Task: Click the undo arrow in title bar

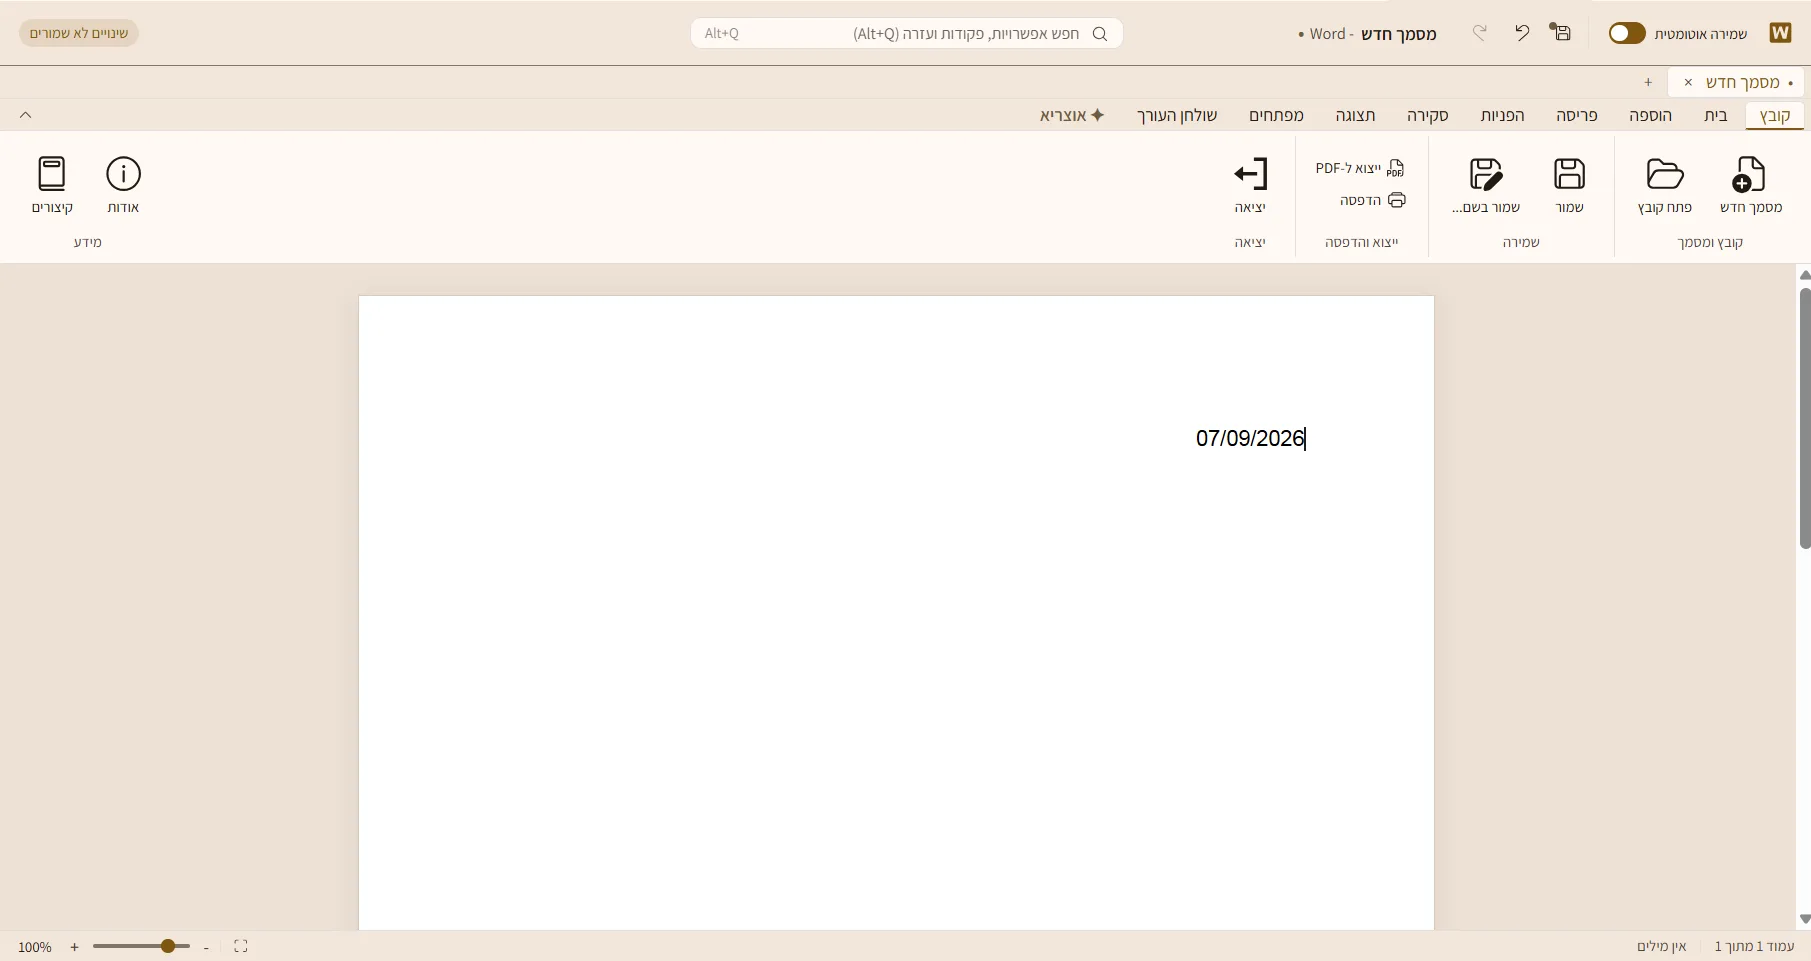Action: (x=1521, y=33)
